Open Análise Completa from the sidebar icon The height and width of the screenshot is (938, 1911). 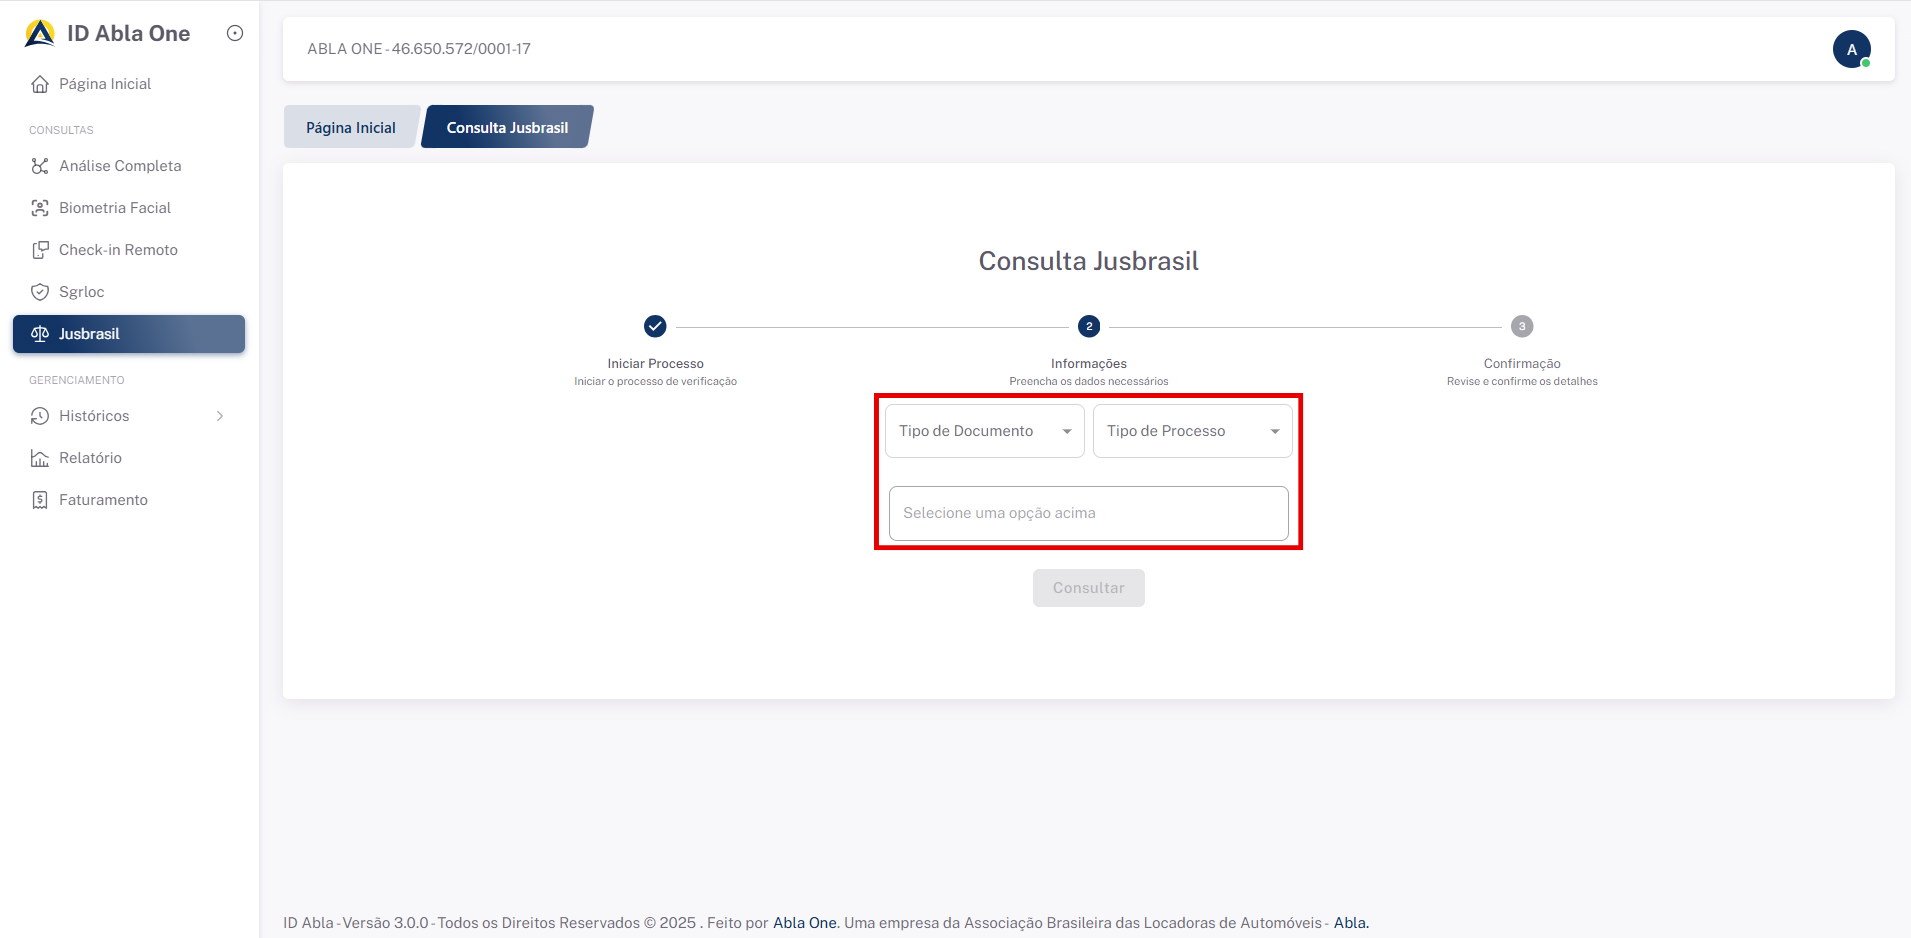40,166
